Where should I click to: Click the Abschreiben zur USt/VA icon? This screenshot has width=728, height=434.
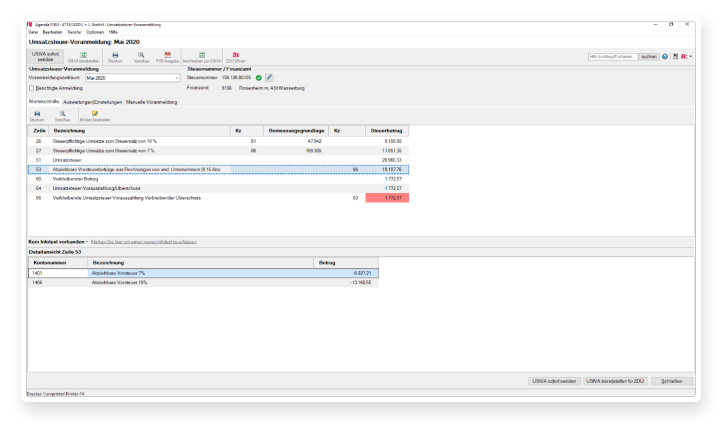pyautogui.click(x=201, y=56)
